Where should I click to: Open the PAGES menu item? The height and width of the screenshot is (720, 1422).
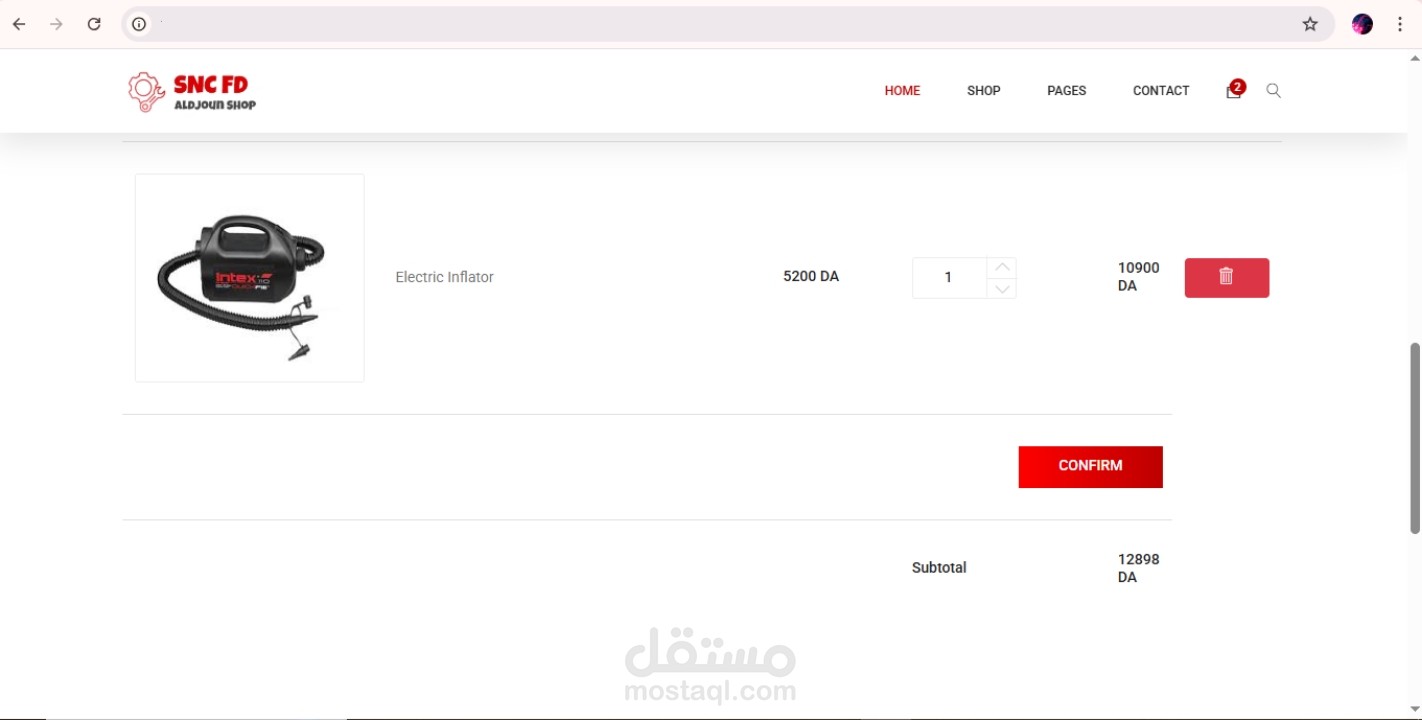1067,90
